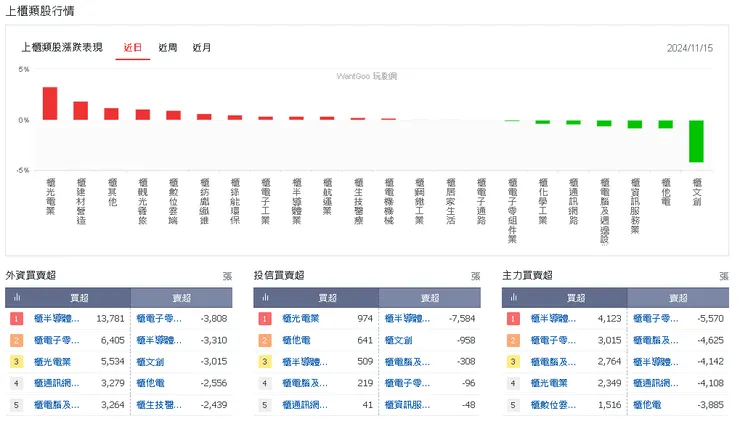Click the 櫃紡織纖維 axis label
Image resolution: width=740 pixels, height=421 pixels.
[204, 201]
